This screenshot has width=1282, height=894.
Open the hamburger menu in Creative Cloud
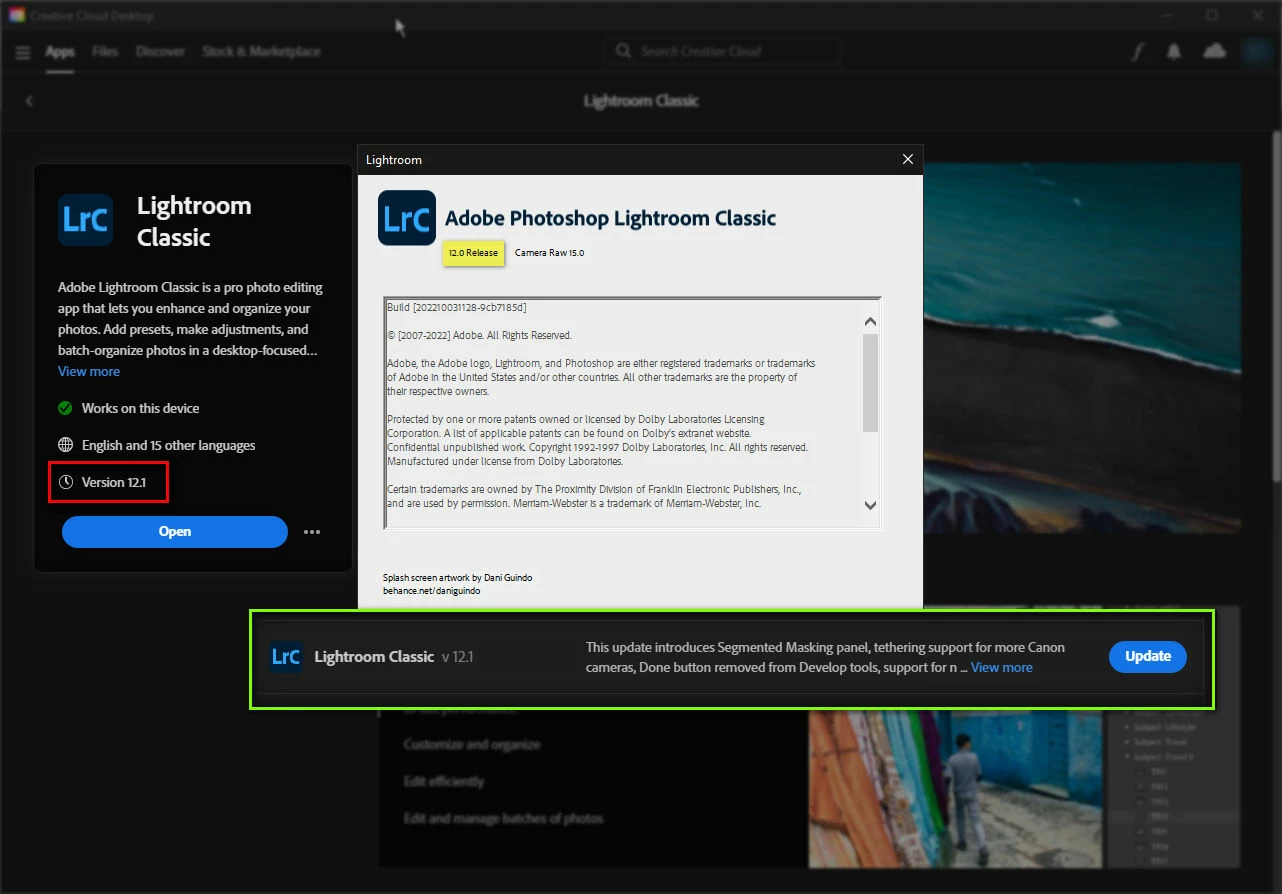click(x=23, y=52)
